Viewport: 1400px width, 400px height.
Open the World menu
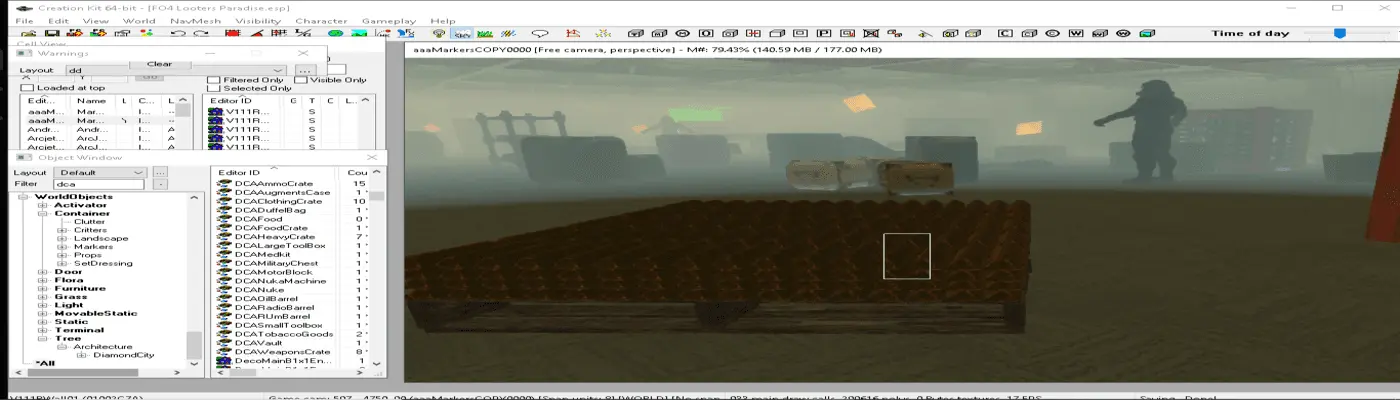[x=139, y=20]
